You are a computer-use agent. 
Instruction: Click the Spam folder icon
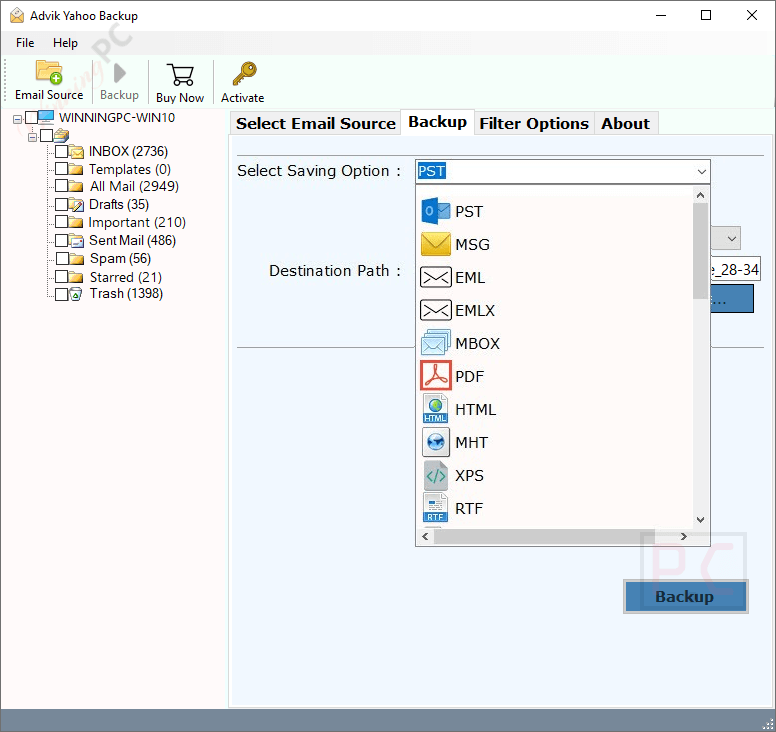[76, 259]
